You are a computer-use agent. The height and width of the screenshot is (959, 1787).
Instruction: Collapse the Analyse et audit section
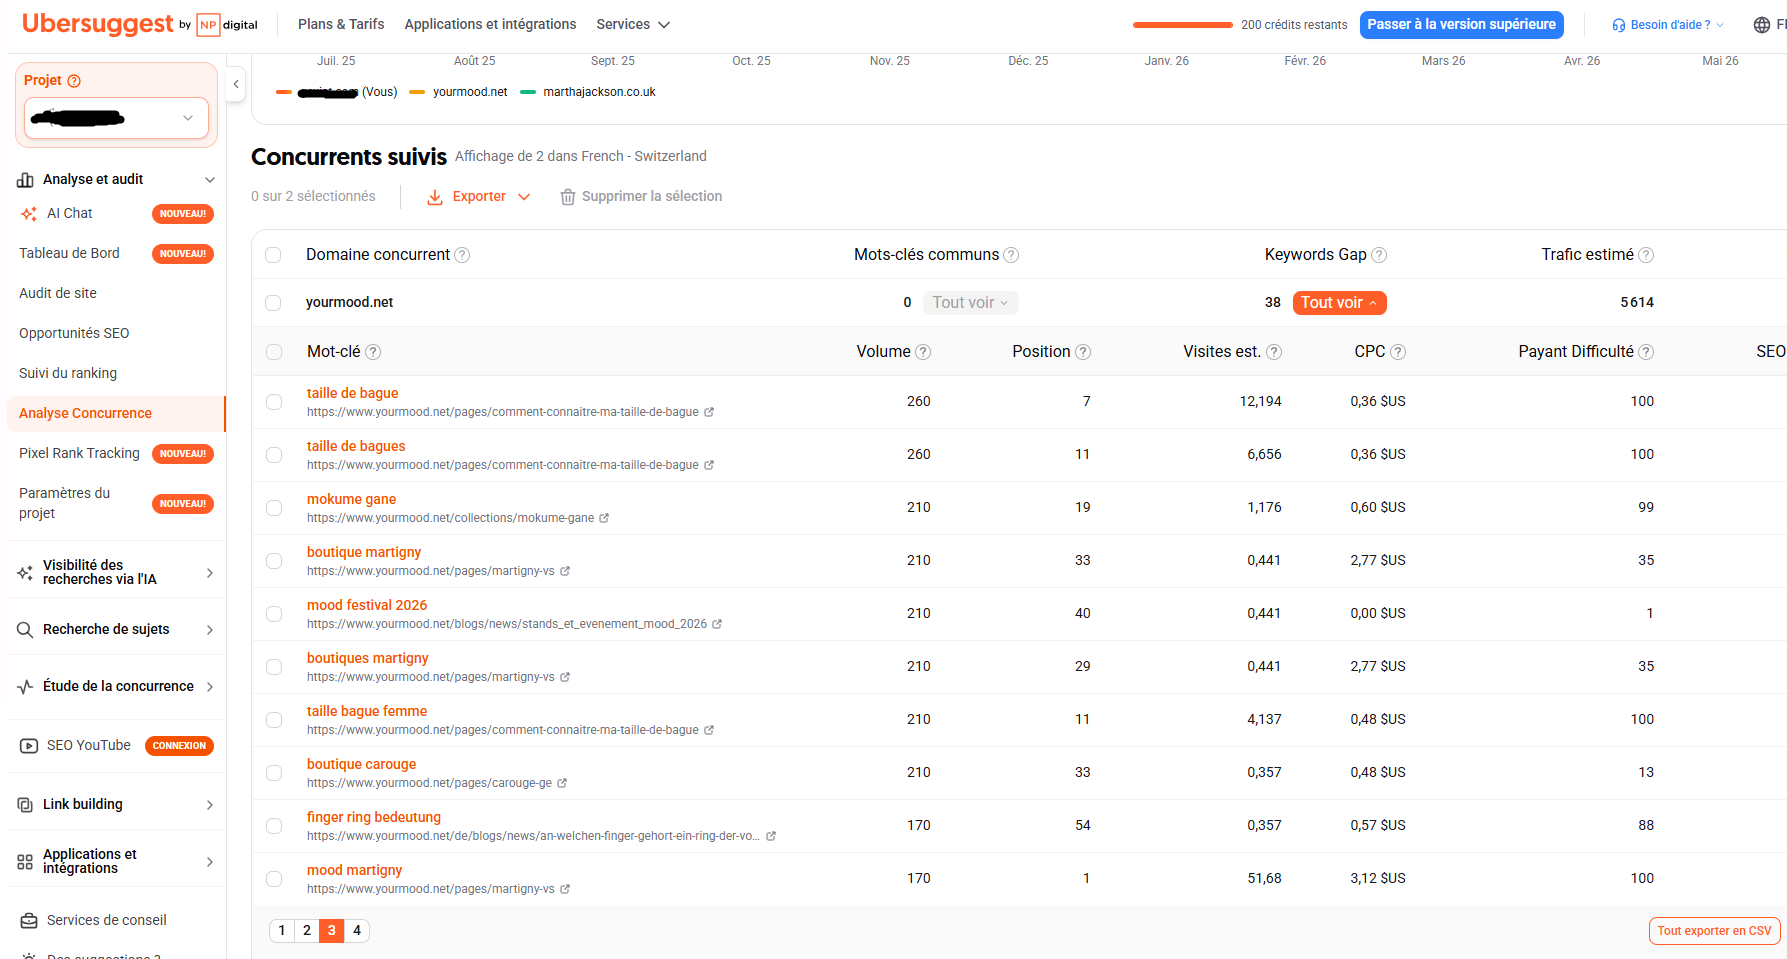[x=210, y=180]
